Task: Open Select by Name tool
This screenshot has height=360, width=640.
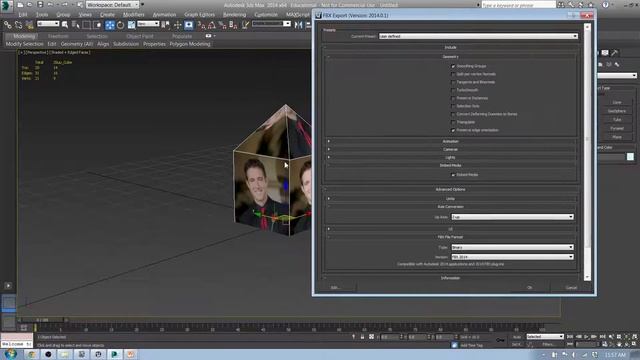Action: coord(76,25)
